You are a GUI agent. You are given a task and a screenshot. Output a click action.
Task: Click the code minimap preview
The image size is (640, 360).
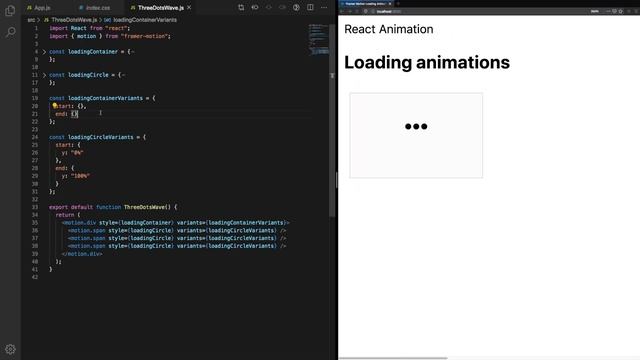[x=318, y=39]
